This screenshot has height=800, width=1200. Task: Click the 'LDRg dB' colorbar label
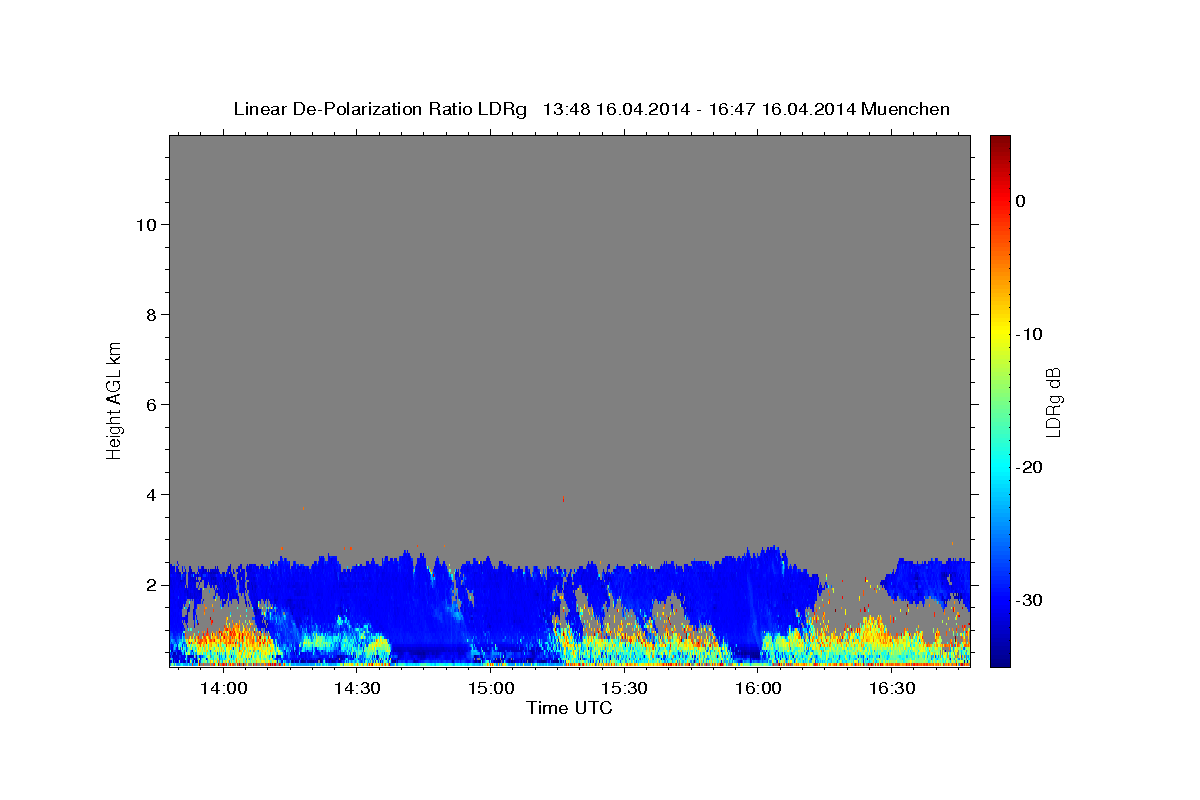pyautogui.click(x=1053, y=401)
